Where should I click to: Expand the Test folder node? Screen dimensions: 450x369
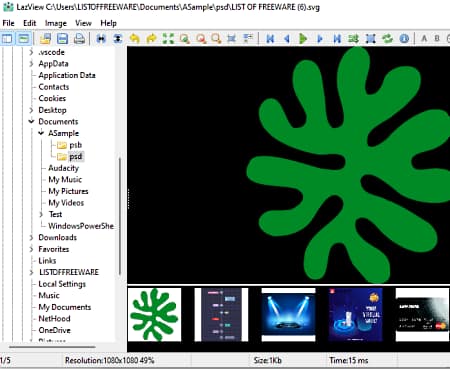(41, 214)
